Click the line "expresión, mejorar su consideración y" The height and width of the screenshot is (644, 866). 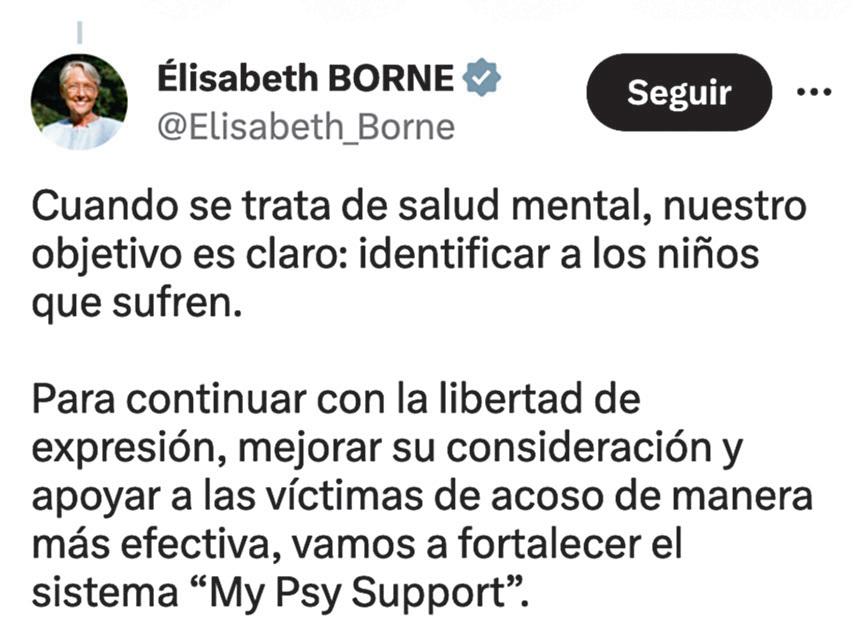point(388,448)
